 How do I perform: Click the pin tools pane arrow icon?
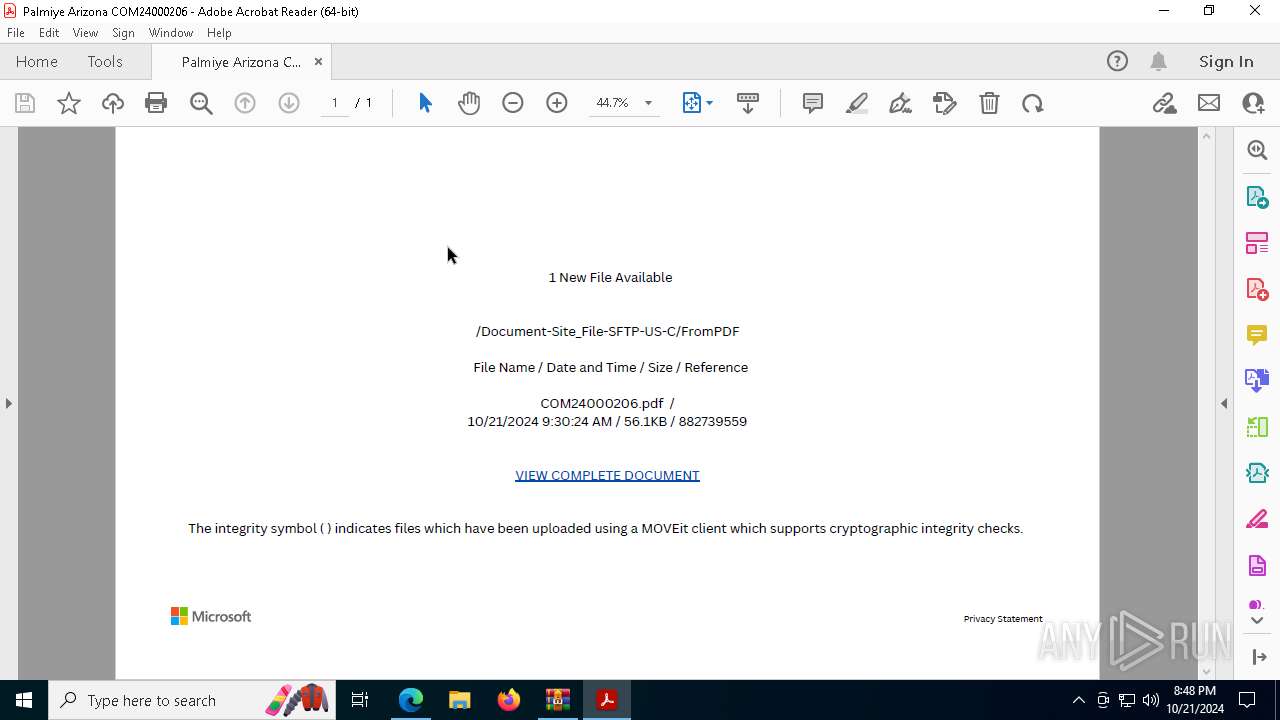point(1257,656)
